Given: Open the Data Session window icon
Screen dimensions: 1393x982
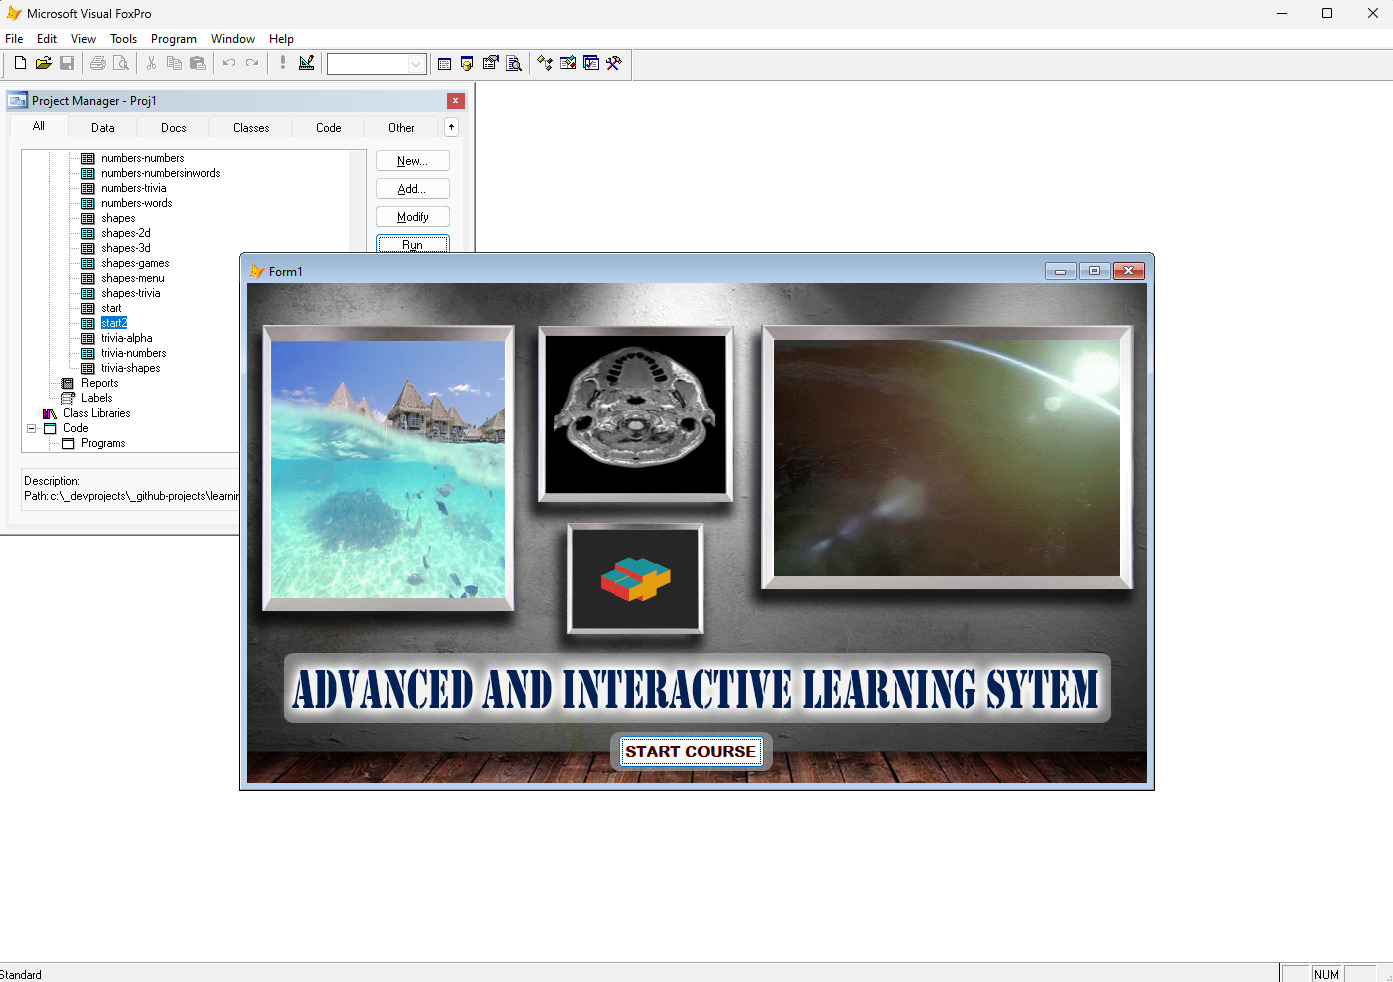Looking at the screenshot, I should click(x=467, y=63).
